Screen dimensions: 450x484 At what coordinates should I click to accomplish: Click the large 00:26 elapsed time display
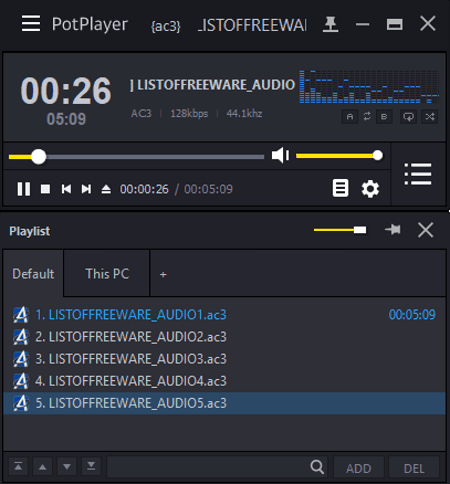click(x=66, y=91)
